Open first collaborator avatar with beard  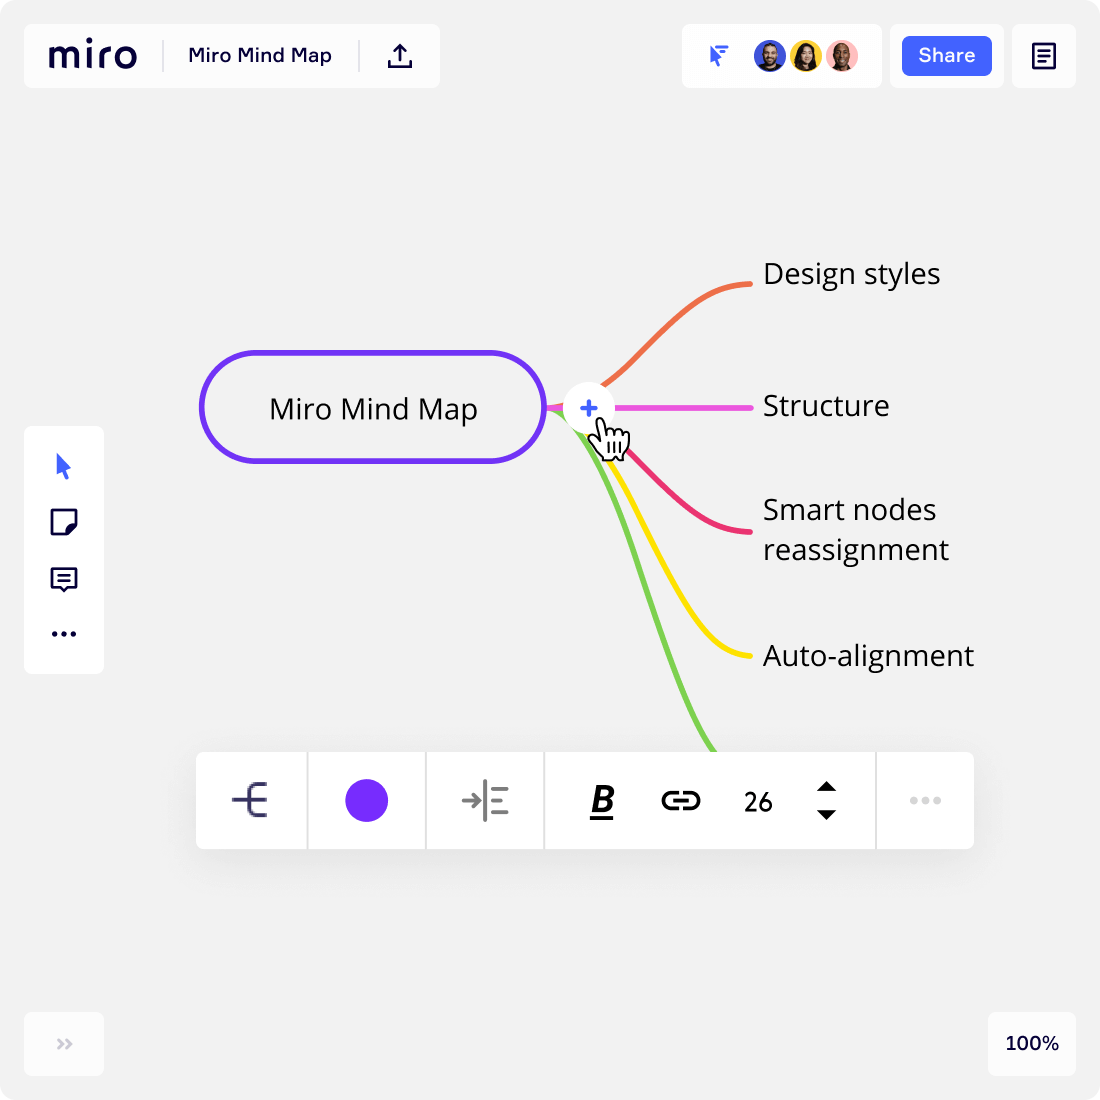point(770,55)
